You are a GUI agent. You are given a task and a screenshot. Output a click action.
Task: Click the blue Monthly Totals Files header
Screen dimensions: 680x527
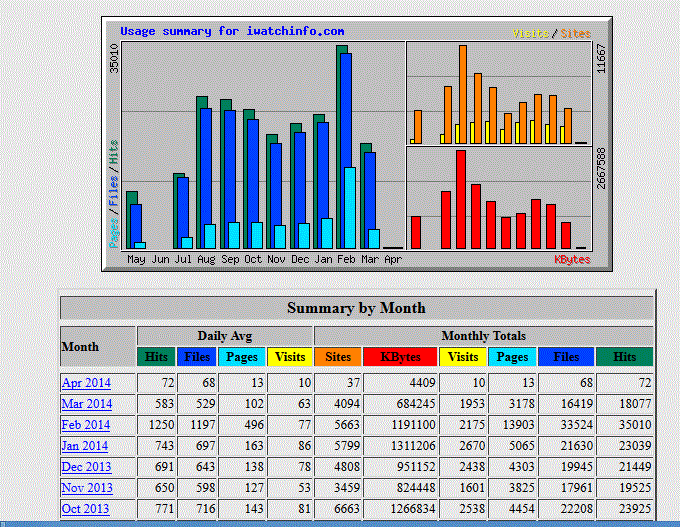tap(566, 357)
